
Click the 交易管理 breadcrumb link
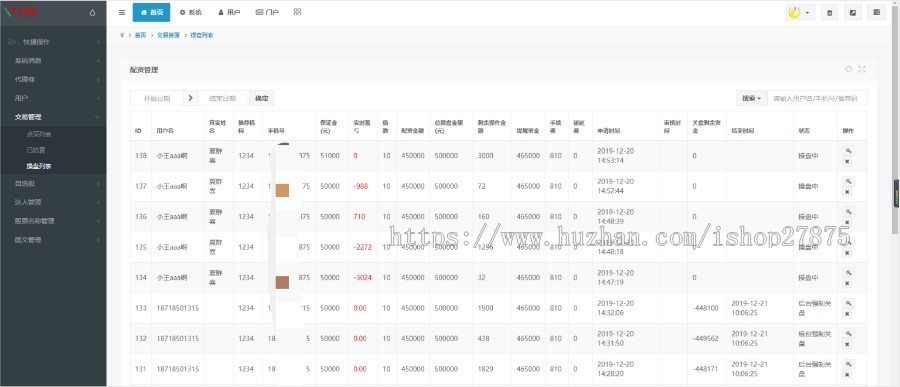click(x=168, y=35)
